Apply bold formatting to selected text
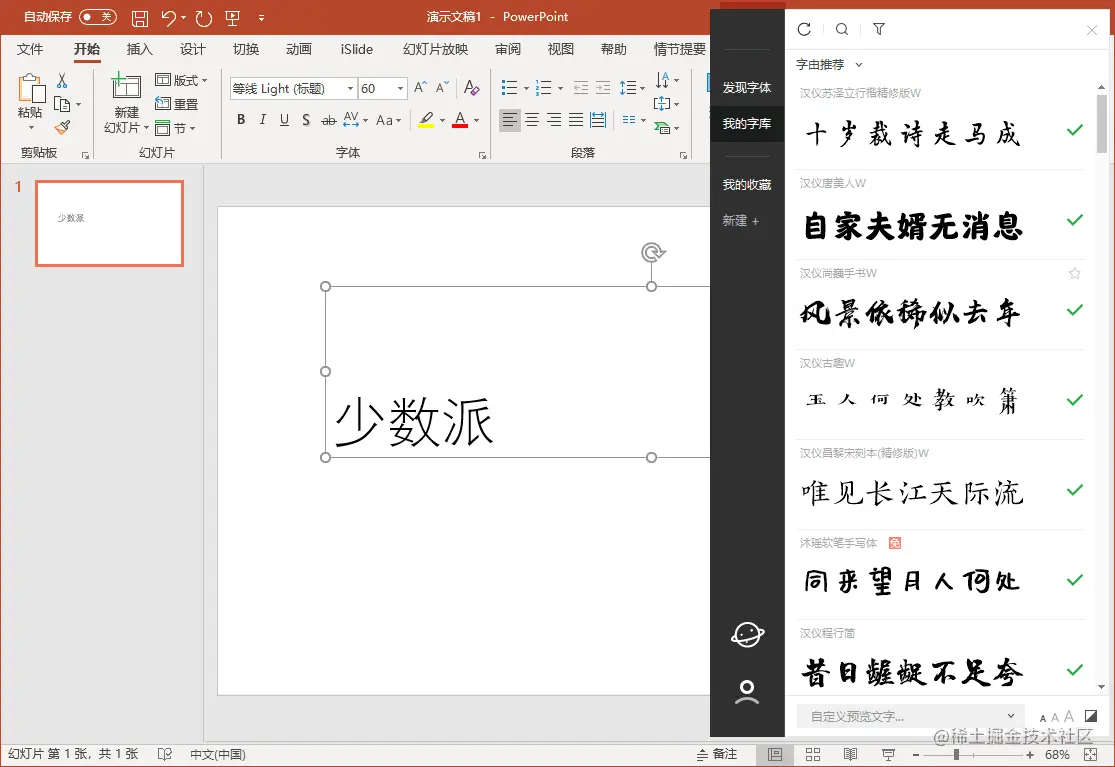Screen dimensions: 1115x767 tap(240, 120)
